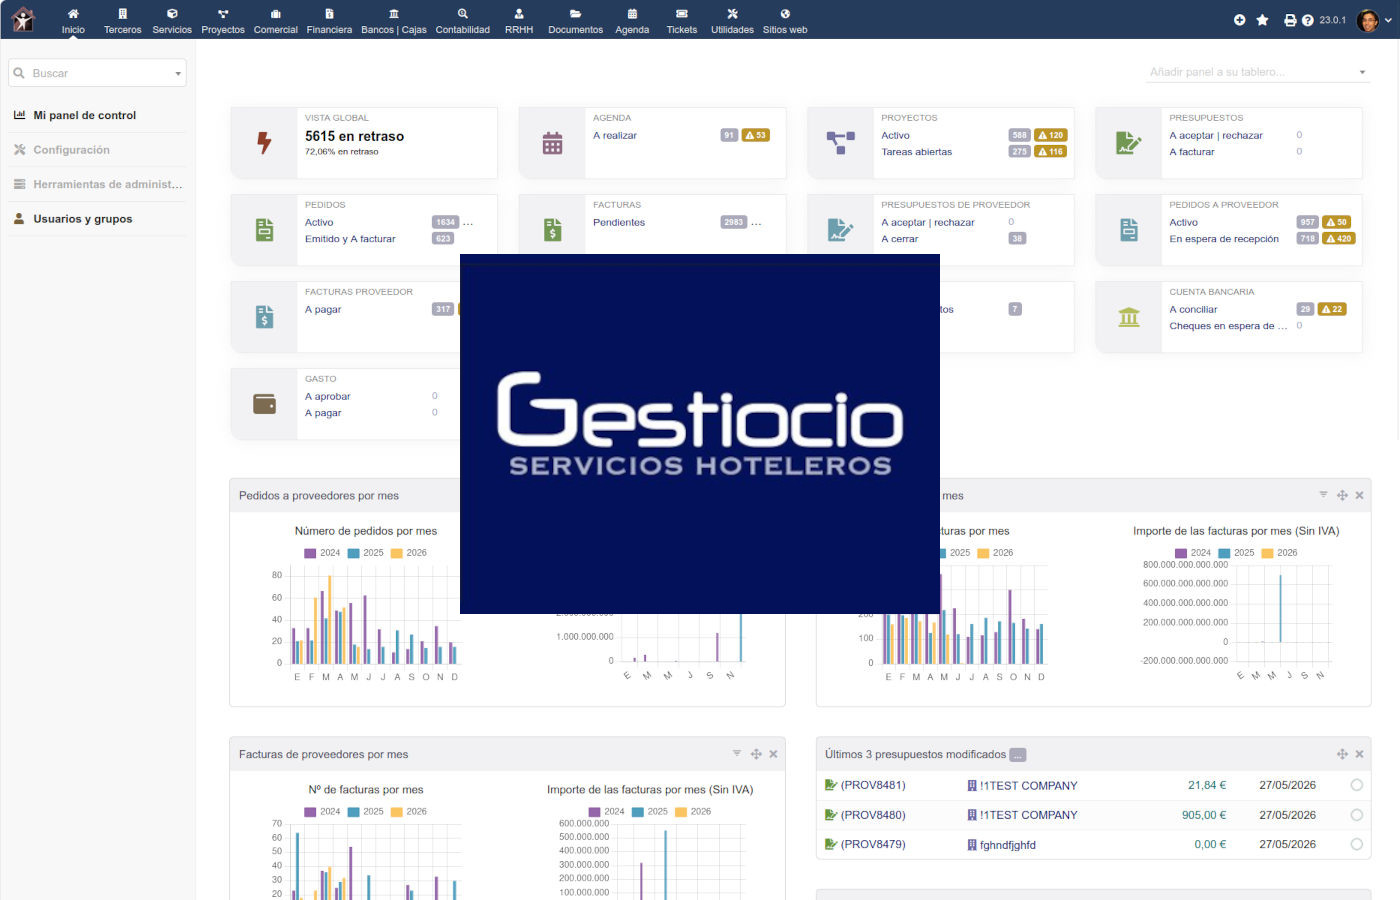Open the bookmarks star icon

[1262, 20]
